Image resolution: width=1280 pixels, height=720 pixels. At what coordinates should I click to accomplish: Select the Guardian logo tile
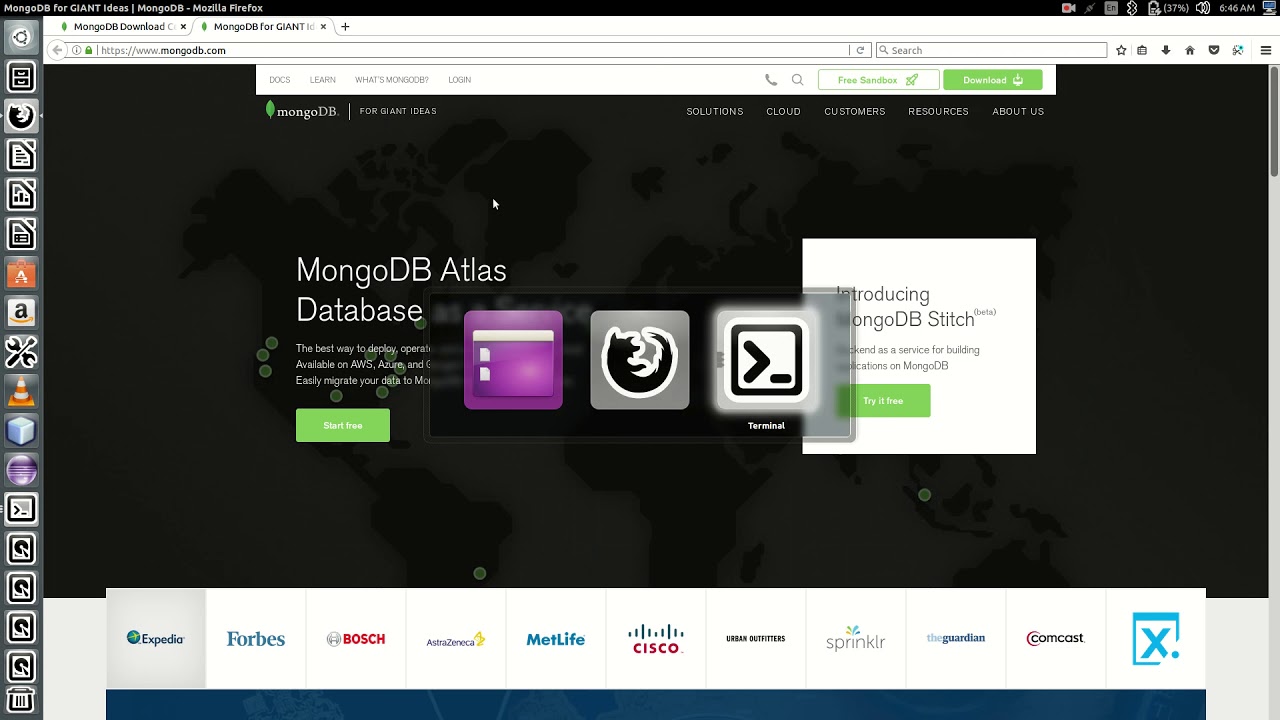[956, 638]
